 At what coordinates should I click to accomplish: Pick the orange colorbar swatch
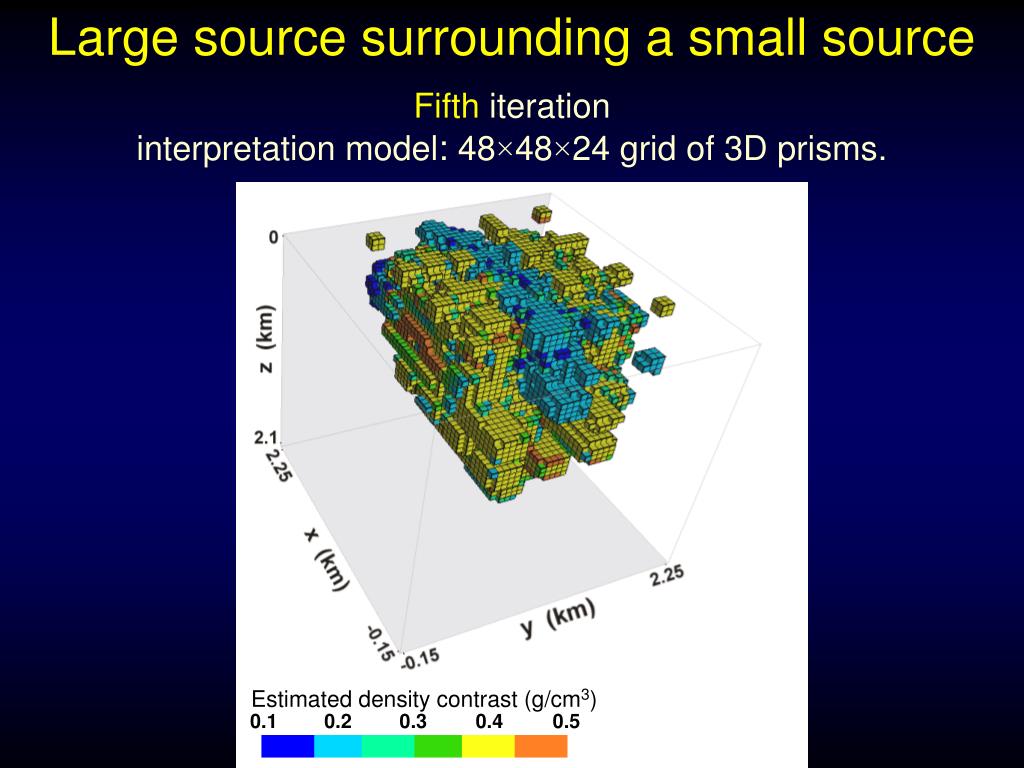541,746
